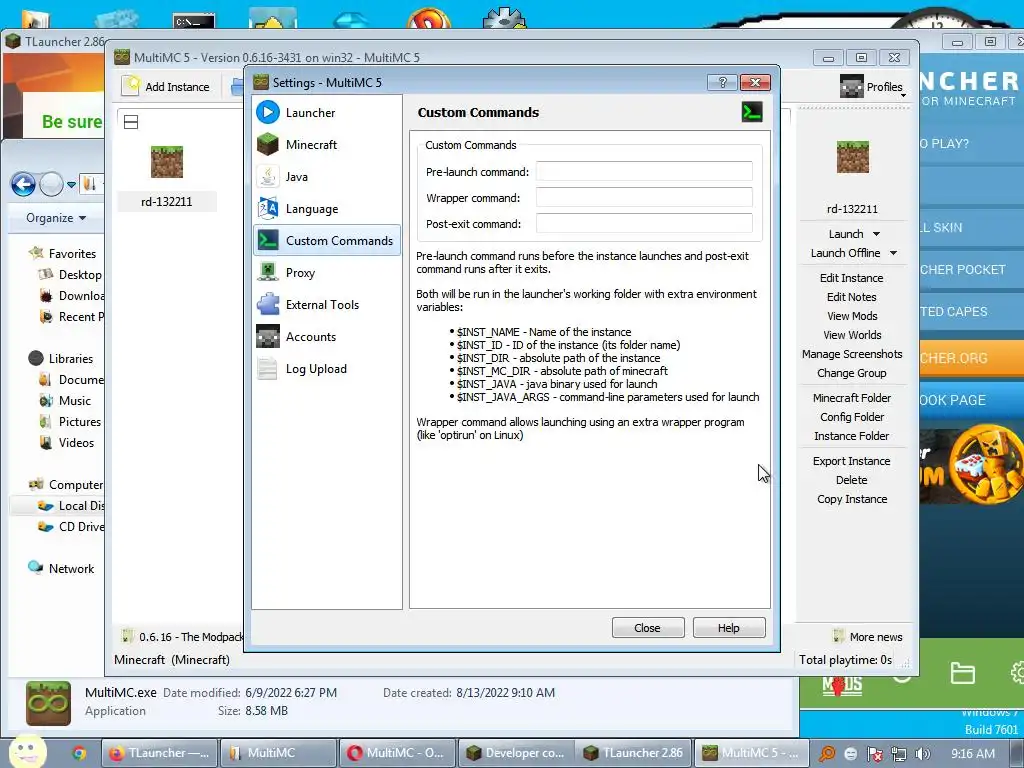The image size is (1024, 768).
Task: Open the TLauncher 2.86 taskbar item
Action: coord(634,753)
